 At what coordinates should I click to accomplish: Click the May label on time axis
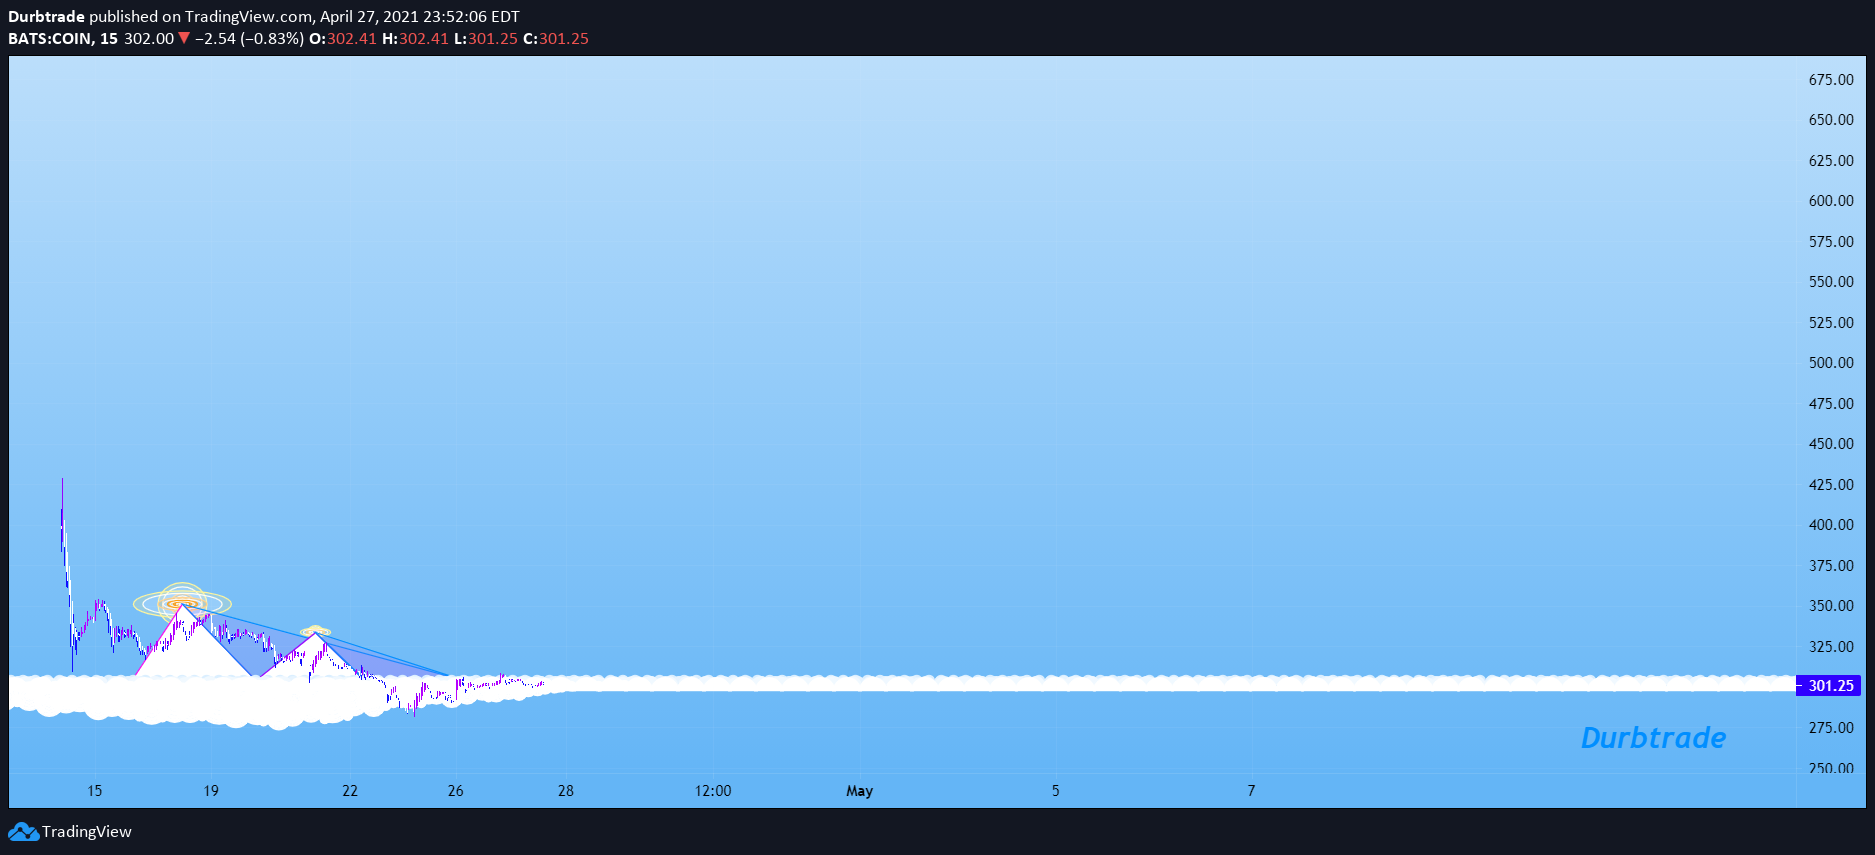tap(860, 791)
